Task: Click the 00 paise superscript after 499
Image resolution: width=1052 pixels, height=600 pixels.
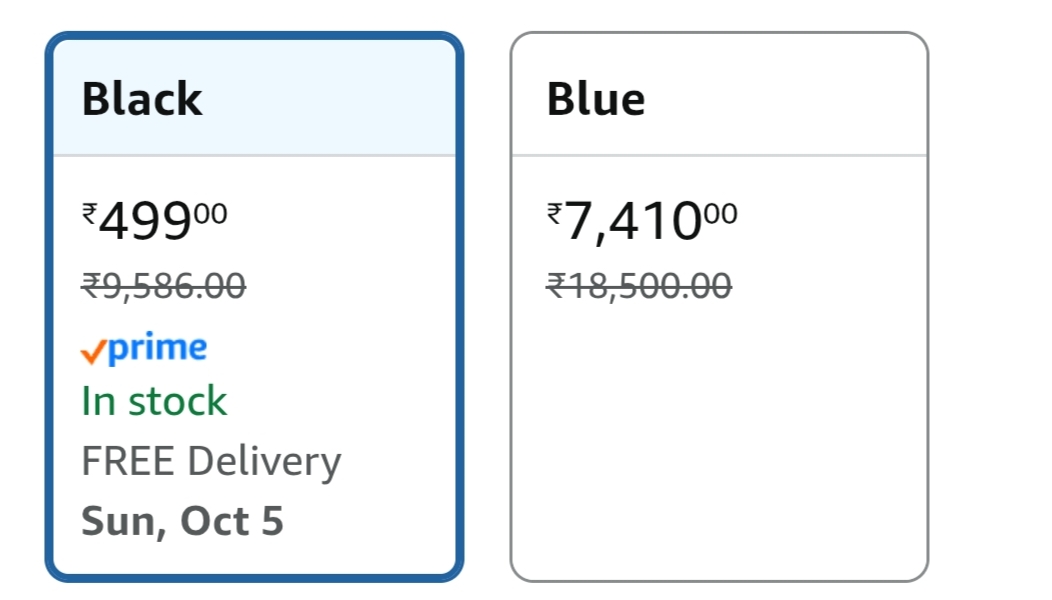Action: (x=211, y=212)
